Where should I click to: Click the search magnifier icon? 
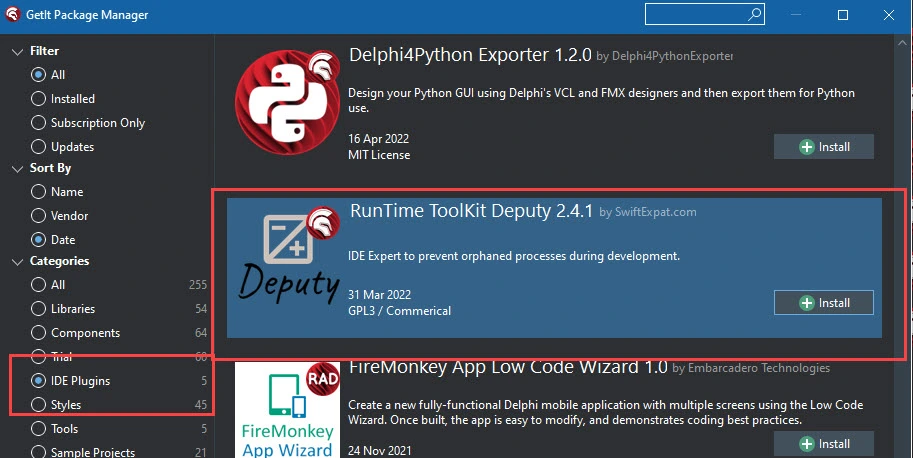pos(755,15)
